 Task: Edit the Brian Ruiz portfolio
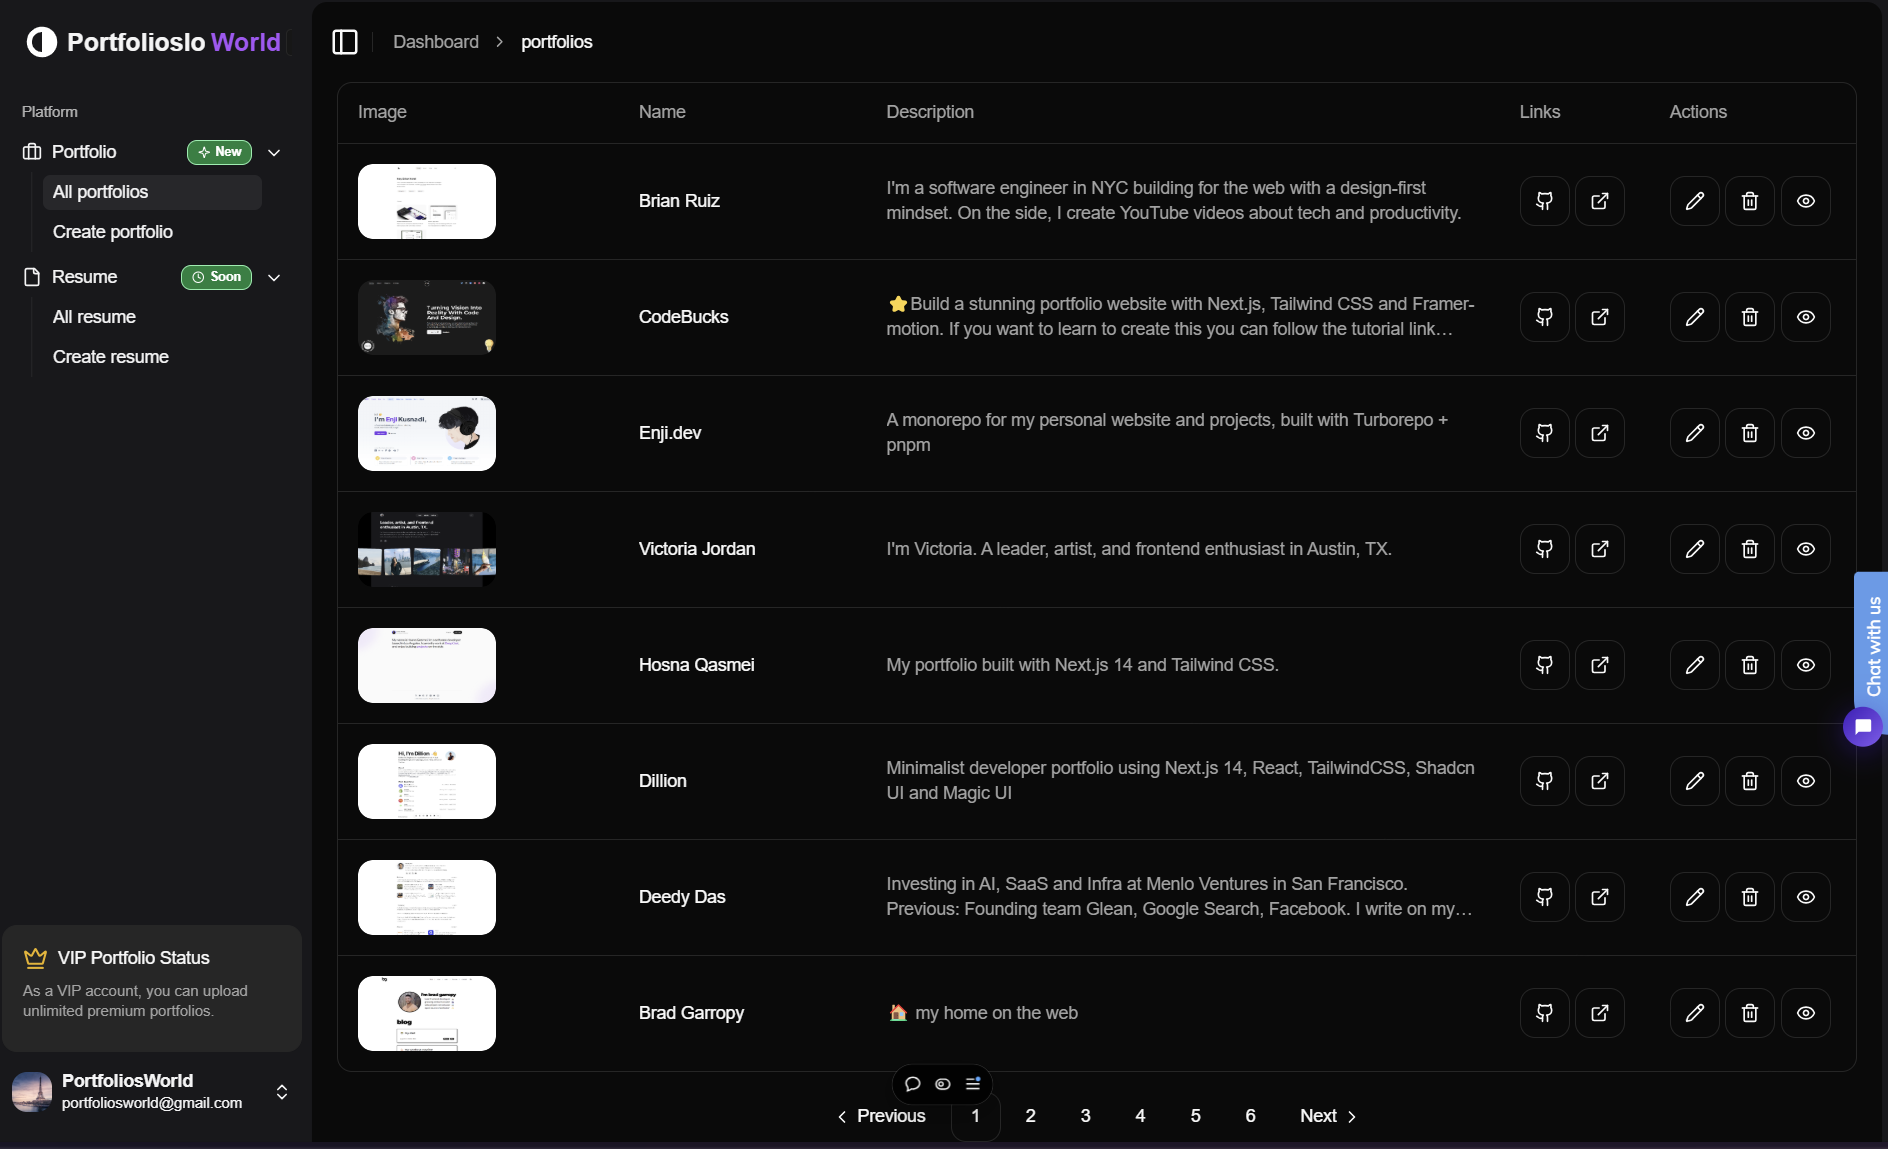[1695, 201]
